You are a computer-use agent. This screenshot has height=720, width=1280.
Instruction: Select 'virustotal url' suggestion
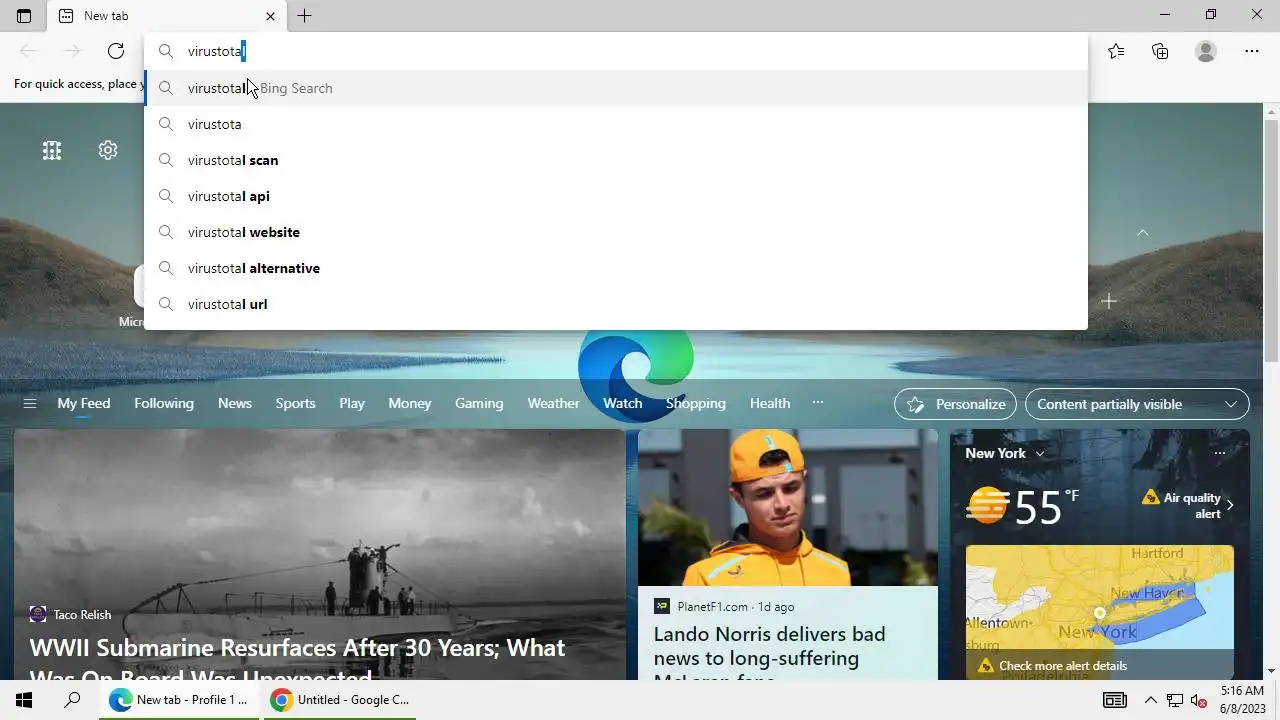point(615,304)
